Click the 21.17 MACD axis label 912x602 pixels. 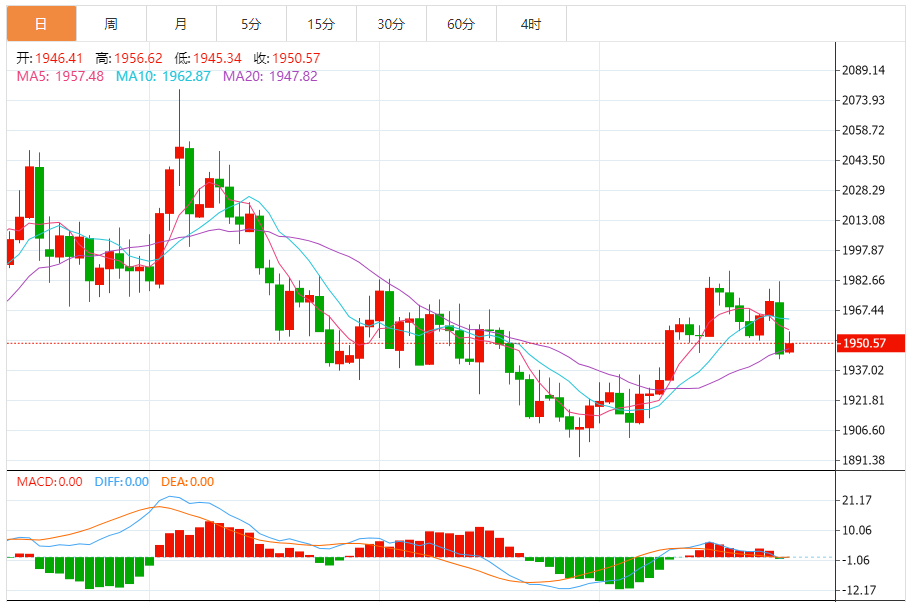(857, 500)
